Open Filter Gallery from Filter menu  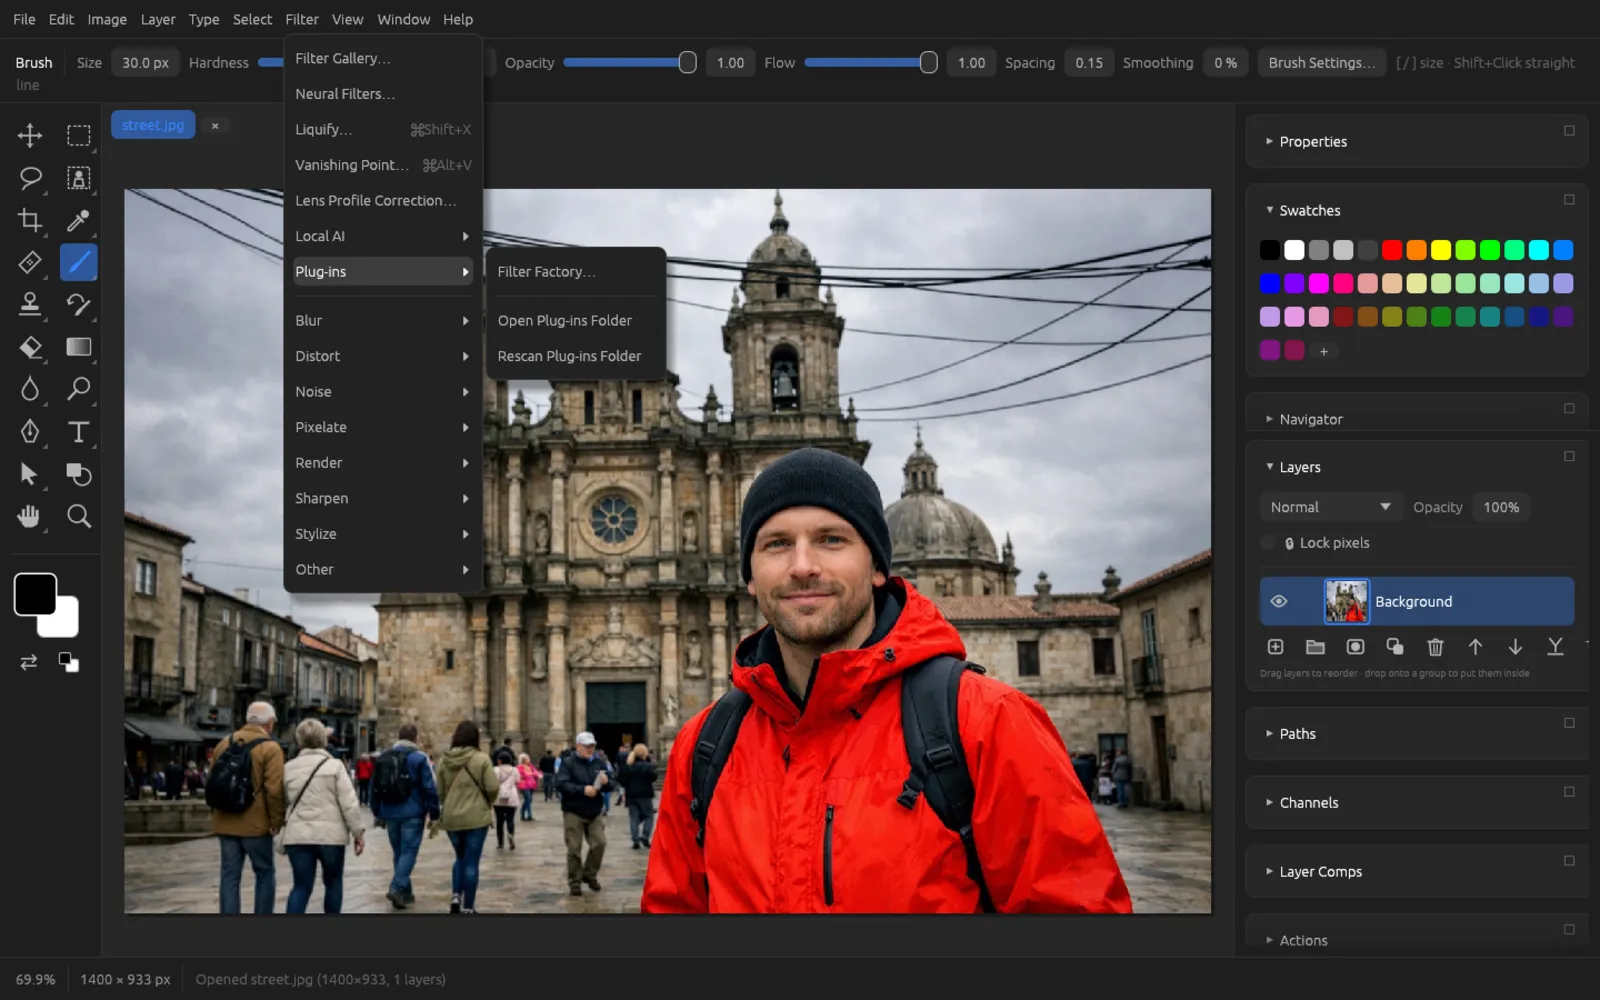[x=383, y=59]
